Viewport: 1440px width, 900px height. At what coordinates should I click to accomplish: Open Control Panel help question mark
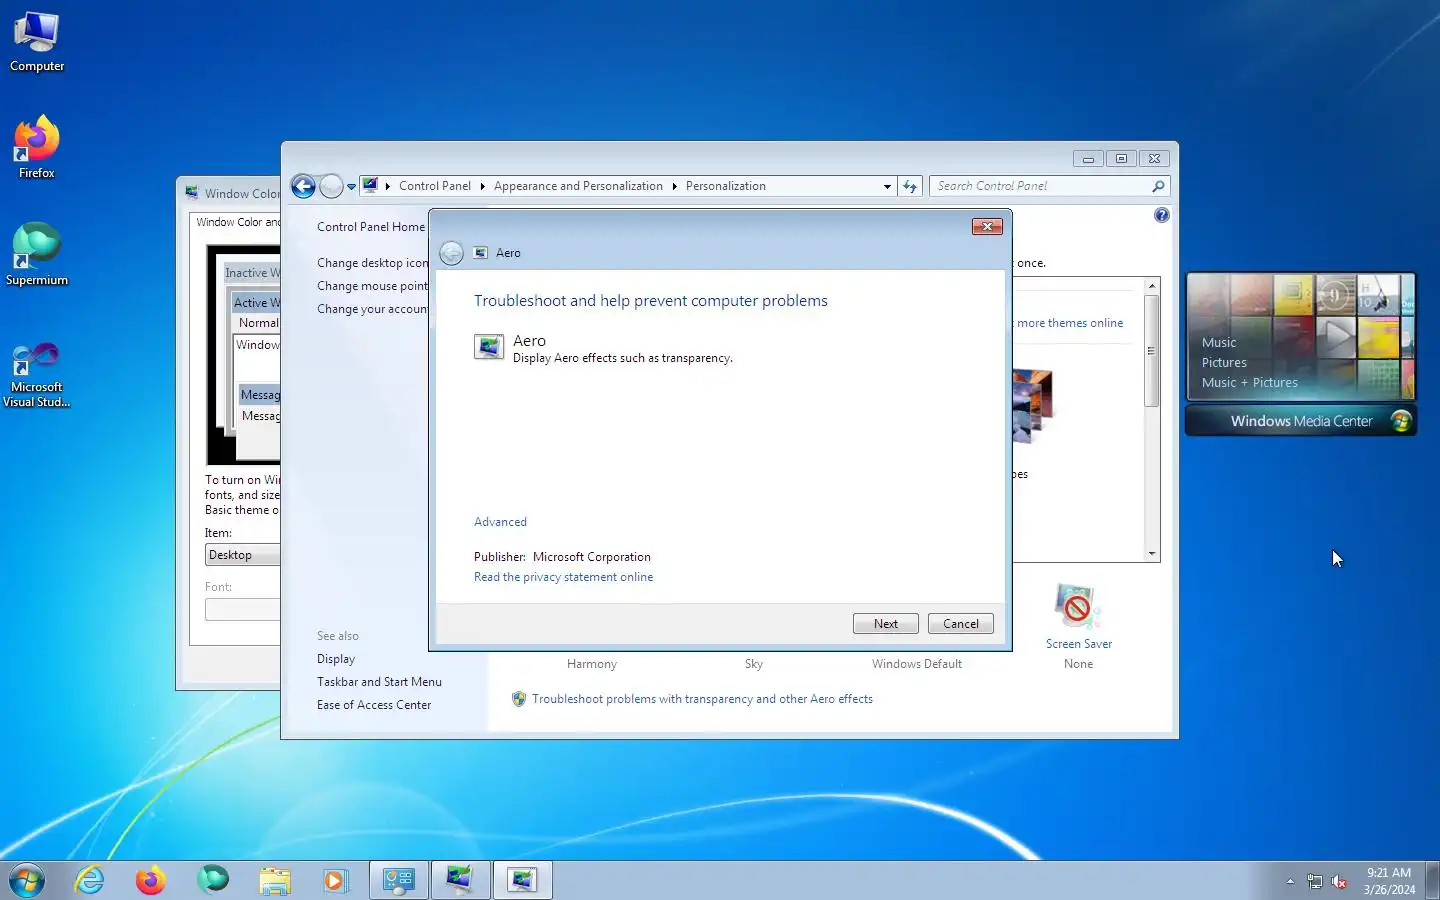[1161, 215]
